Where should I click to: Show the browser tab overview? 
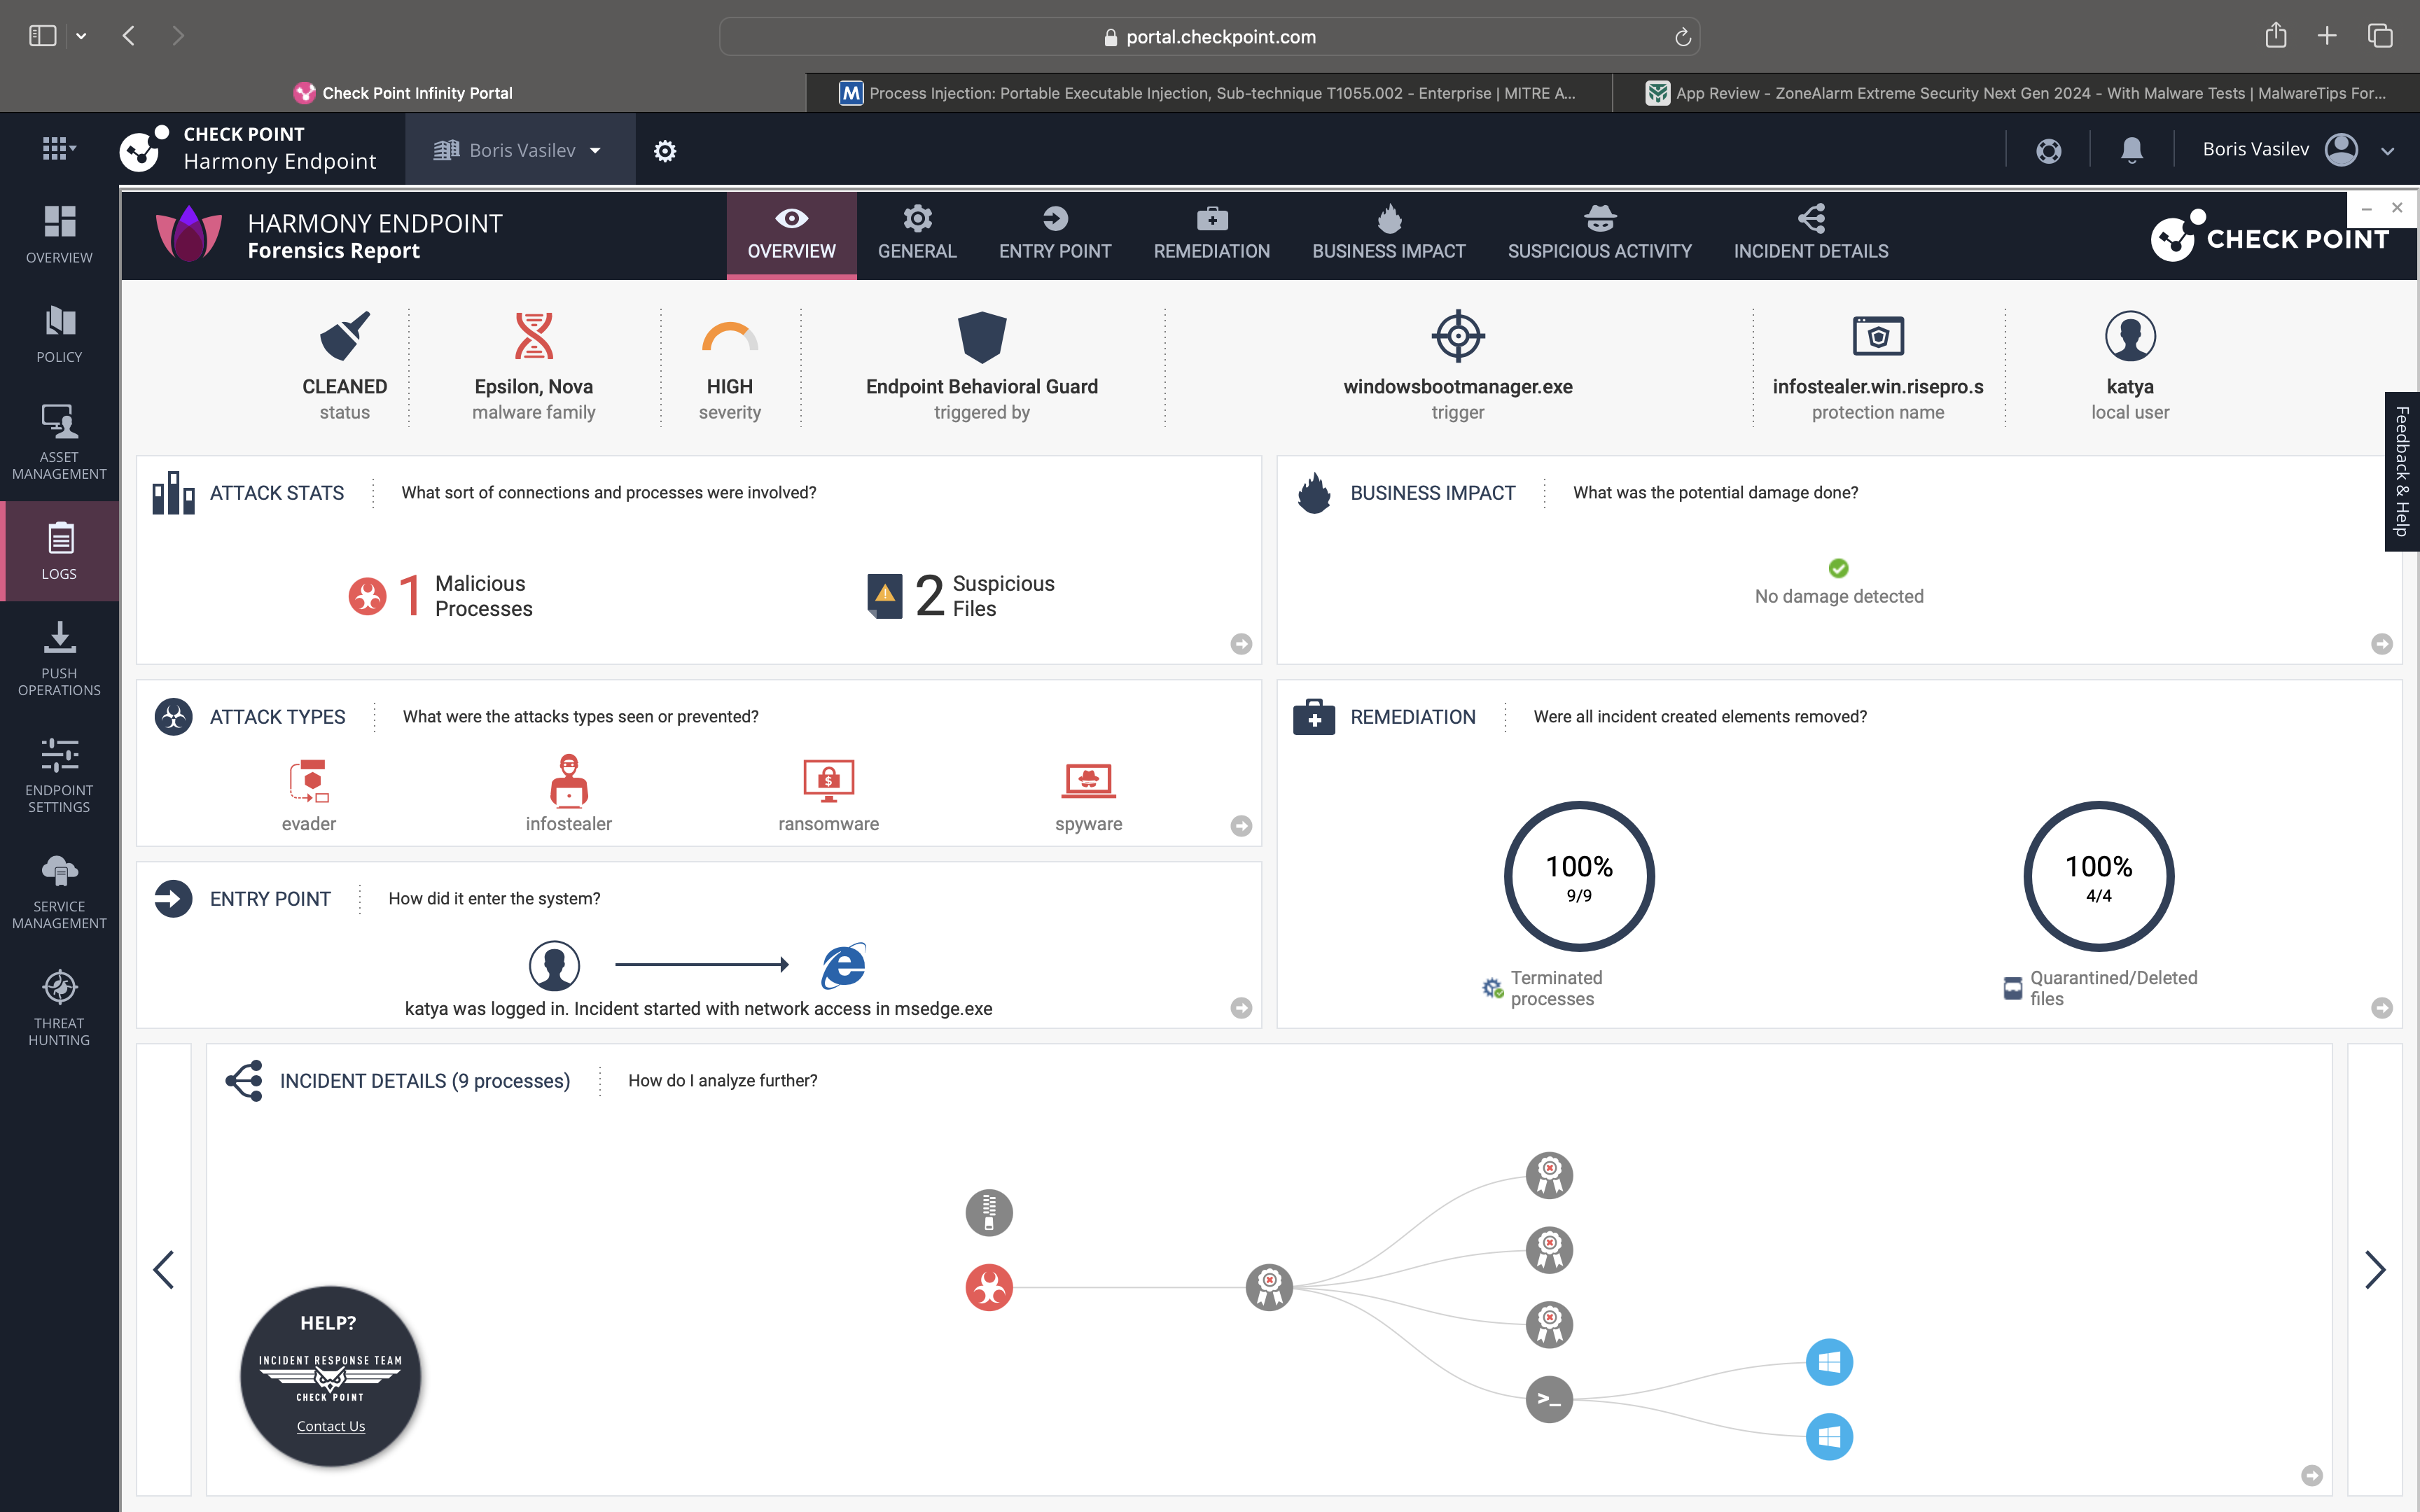click(2380, 36)
